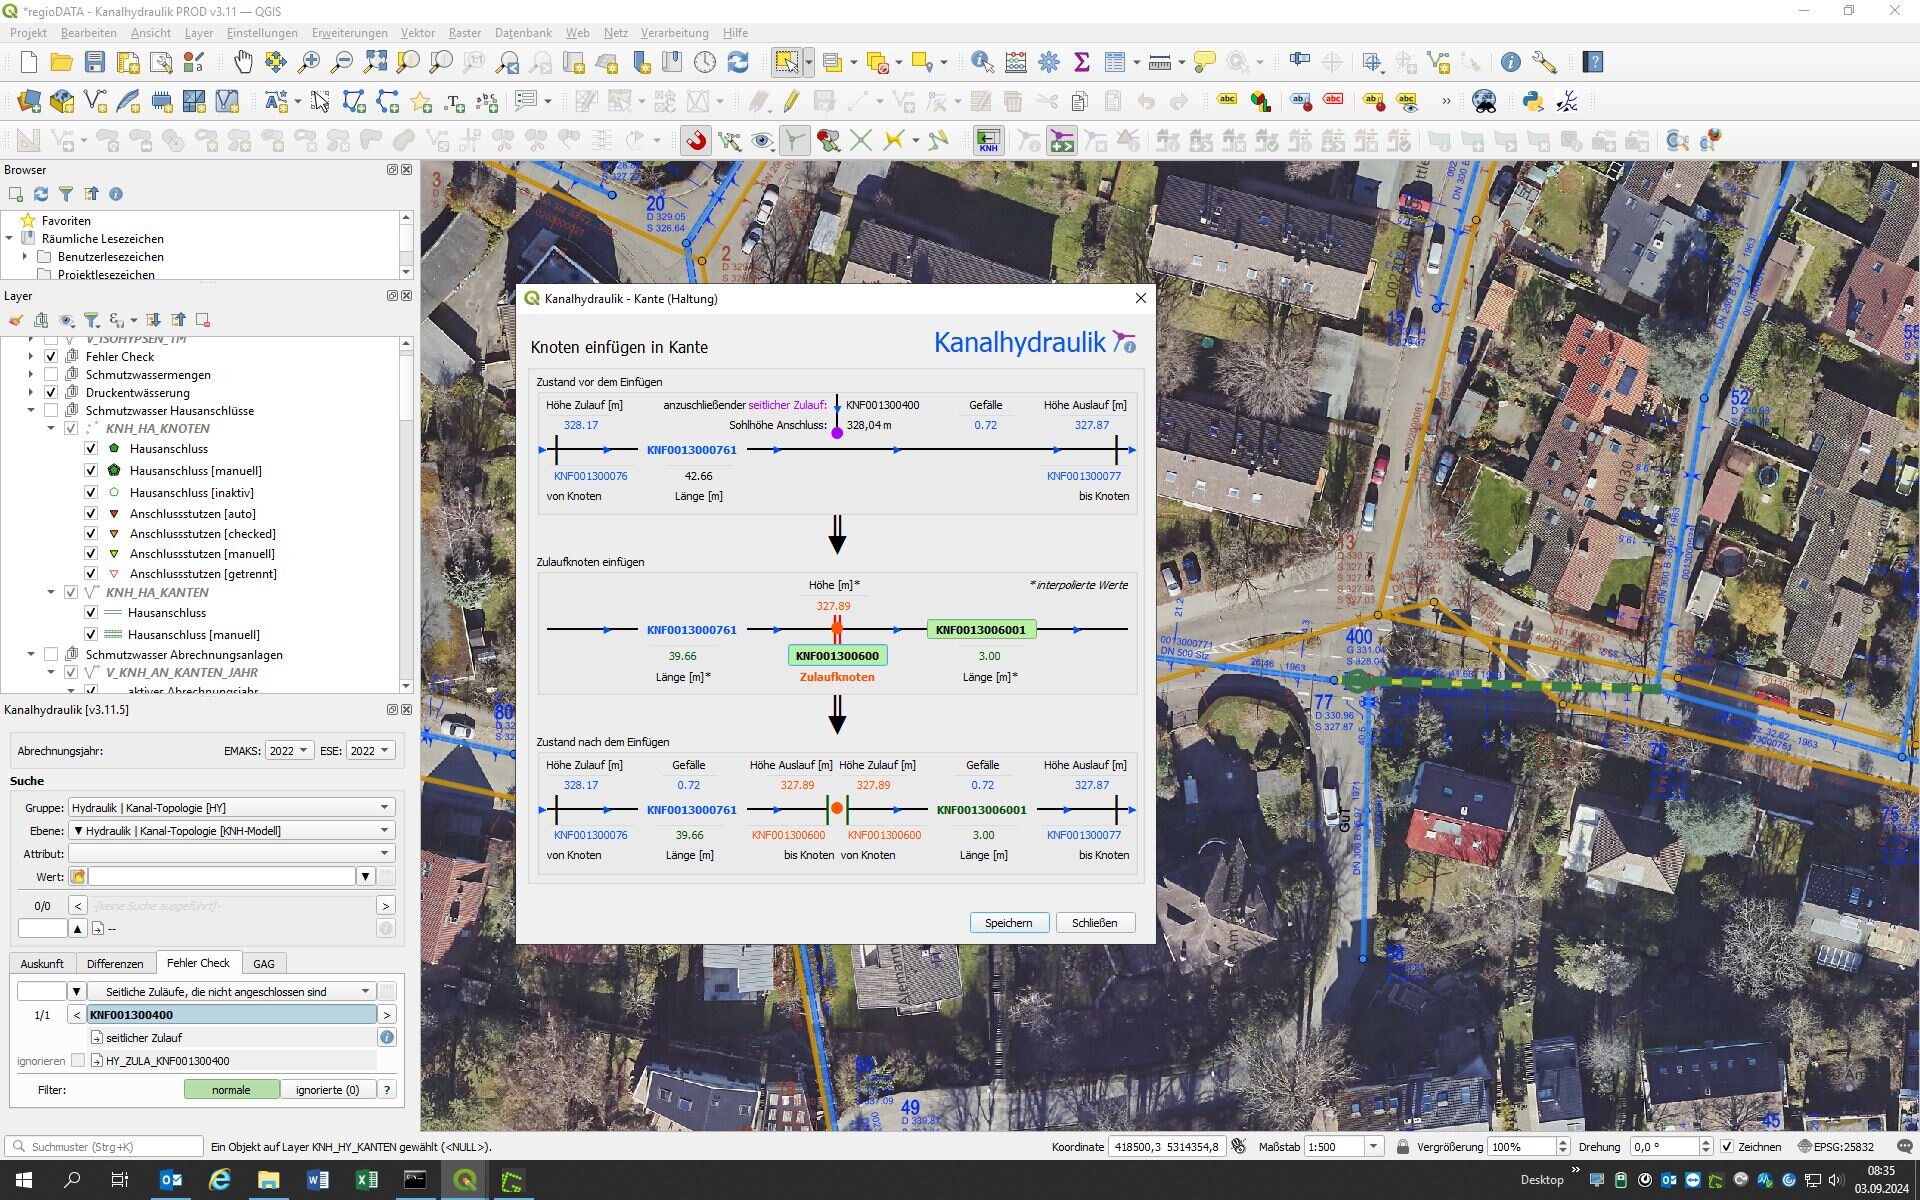Select the Zoom In magnifier tool
This screenshot has height=1200, width=1920.
tap(309, 62)
